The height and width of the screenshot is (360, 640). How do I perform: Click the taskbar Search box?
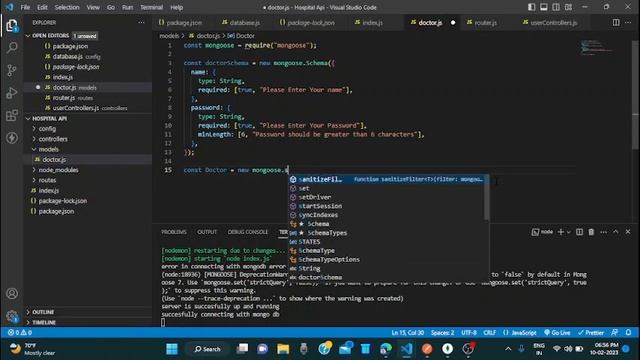click(207, 349)
